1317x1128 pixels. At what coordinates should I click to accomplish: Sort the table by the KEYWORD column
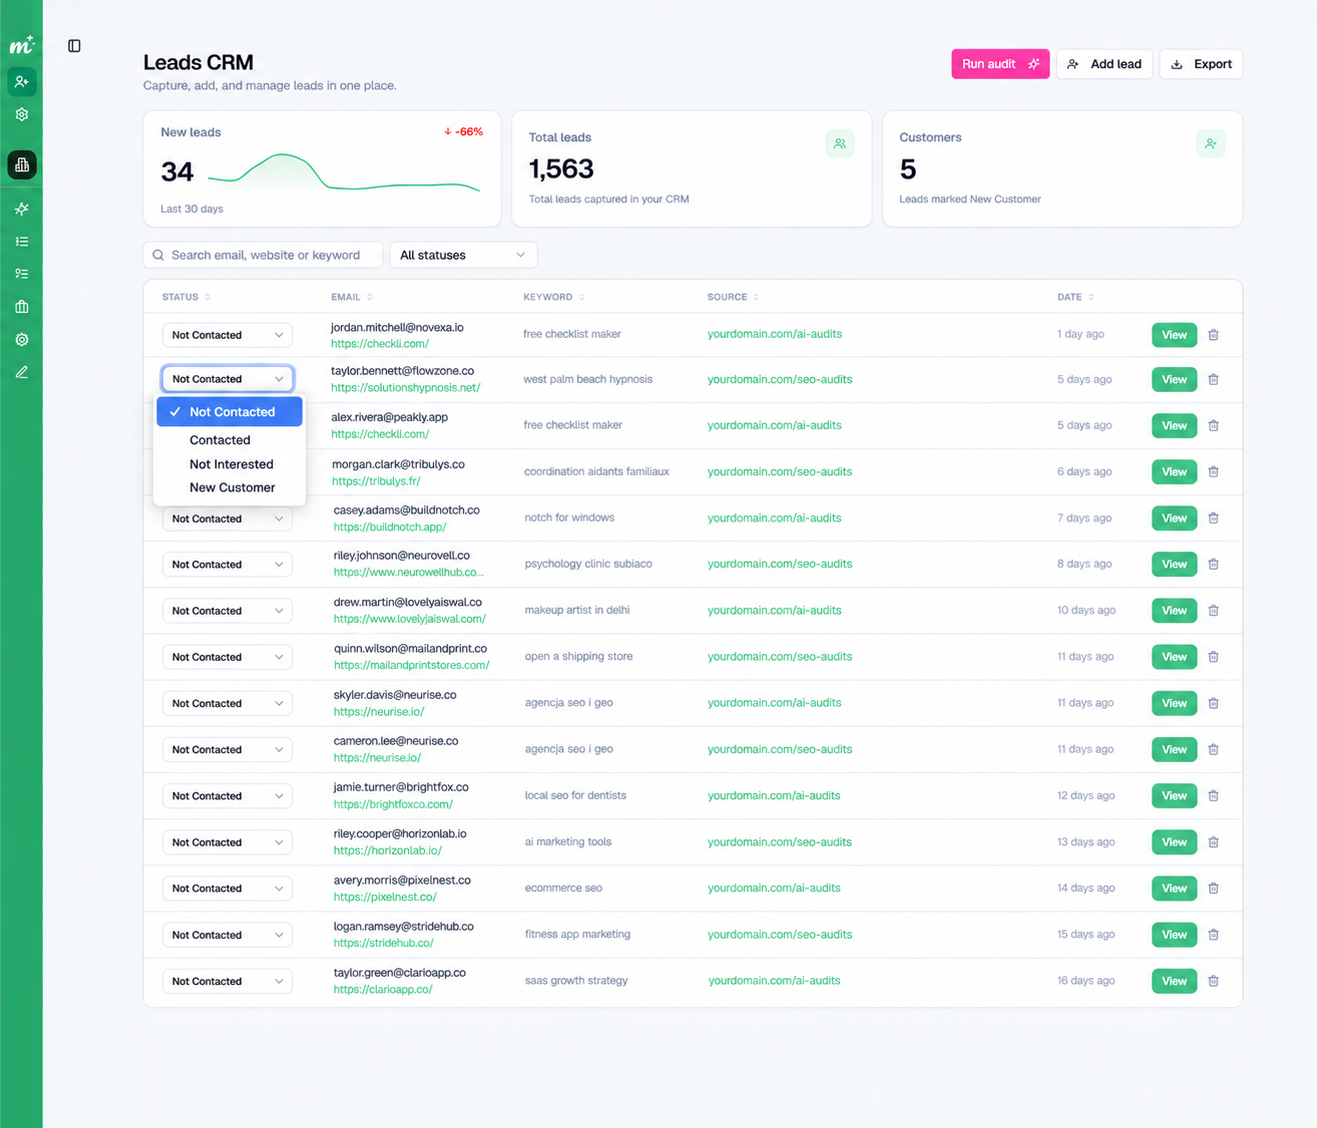pyautogui.click(x=554, y=297)
